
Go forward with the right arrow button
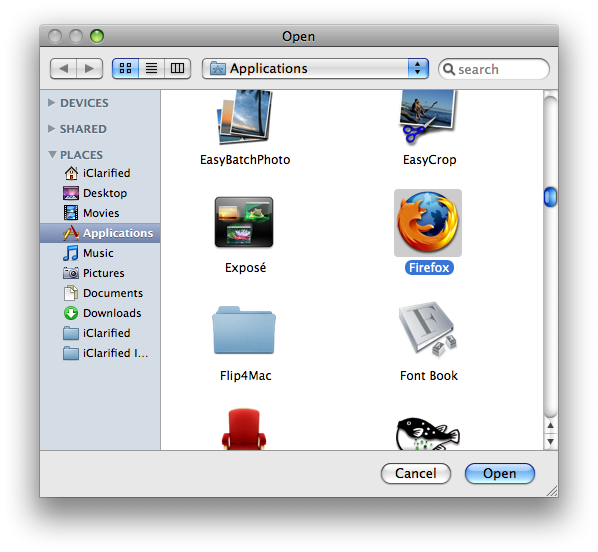click(90, 69)
